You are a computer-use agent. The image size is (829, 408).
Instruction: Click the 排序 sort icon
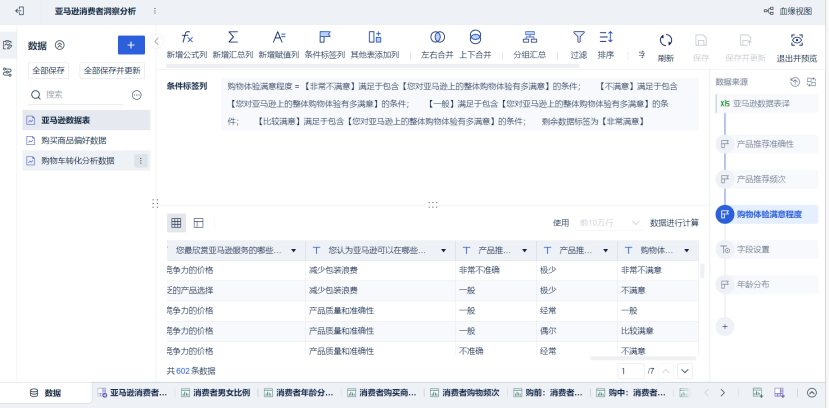[606, 37]
